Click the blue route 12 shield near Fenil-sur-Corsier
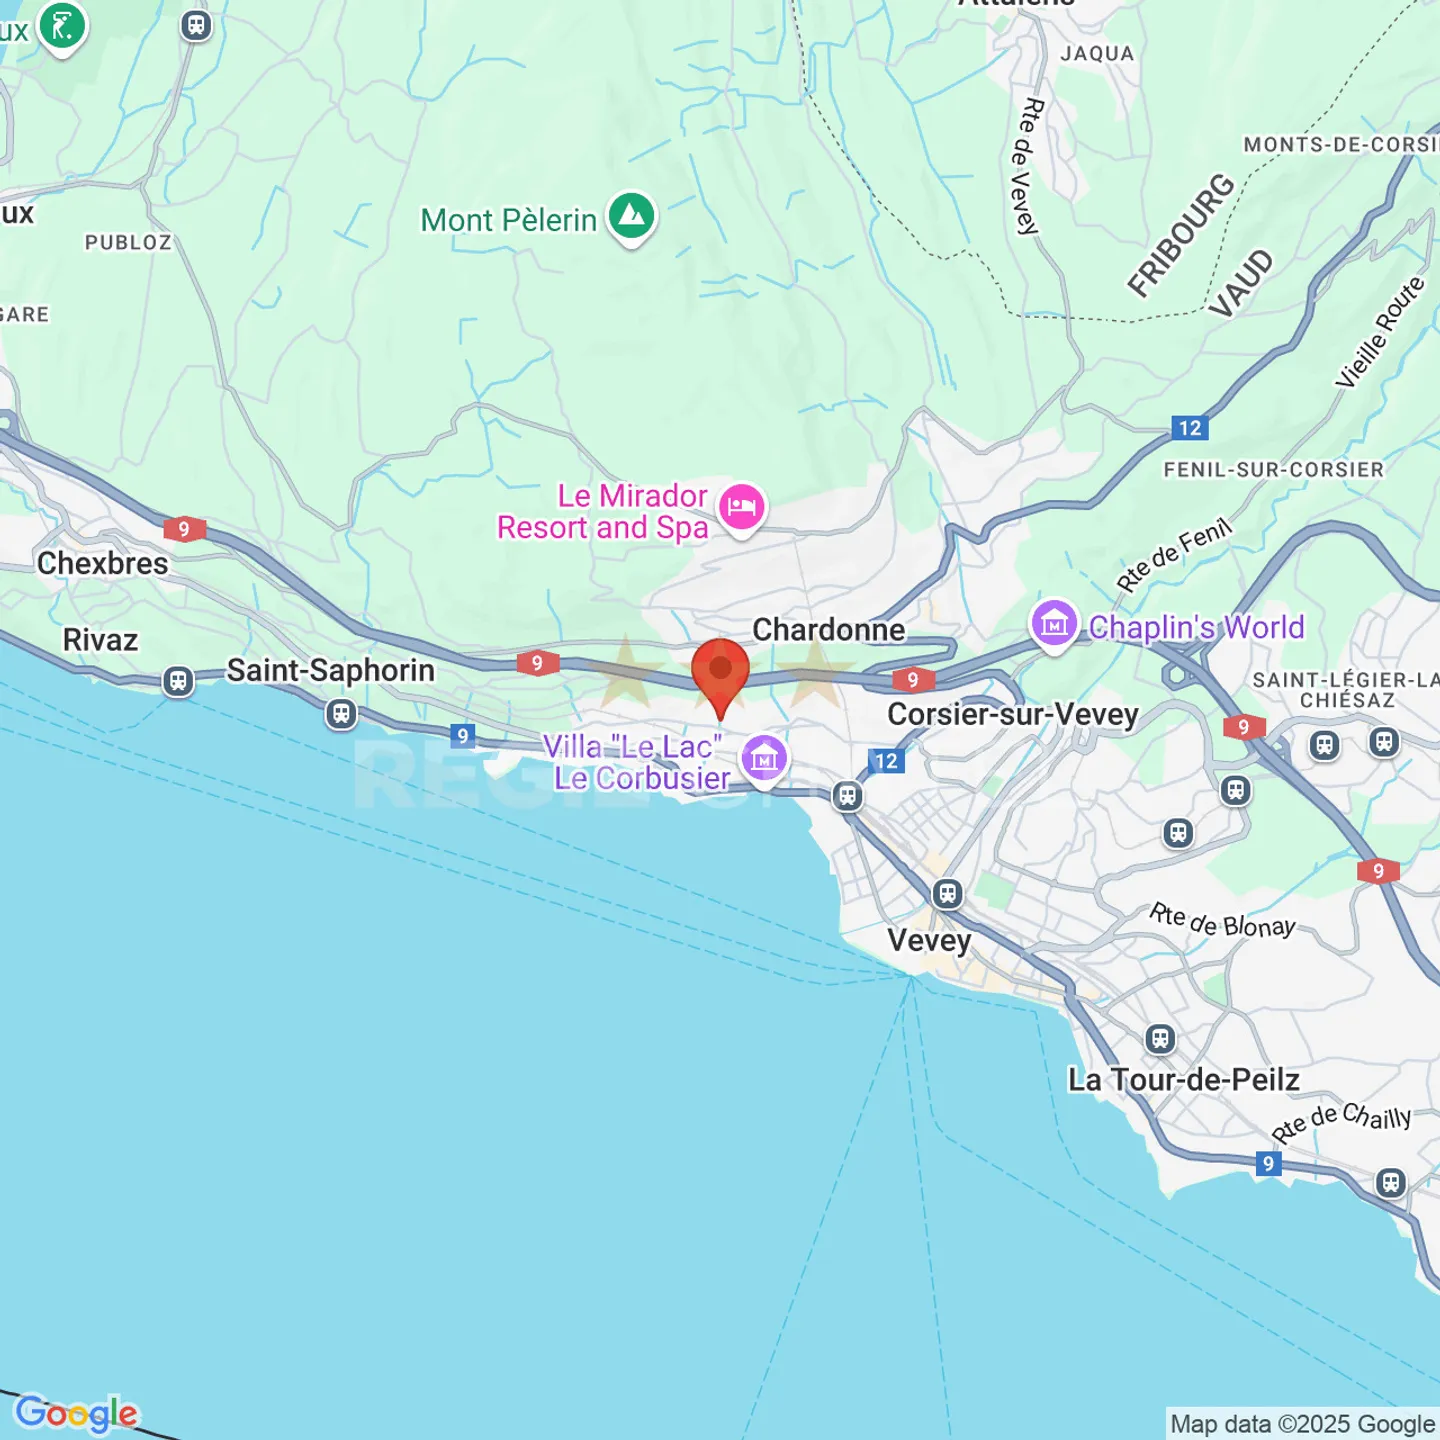Viewport: 1440px width, 1440px height. tap(1190, 428)
